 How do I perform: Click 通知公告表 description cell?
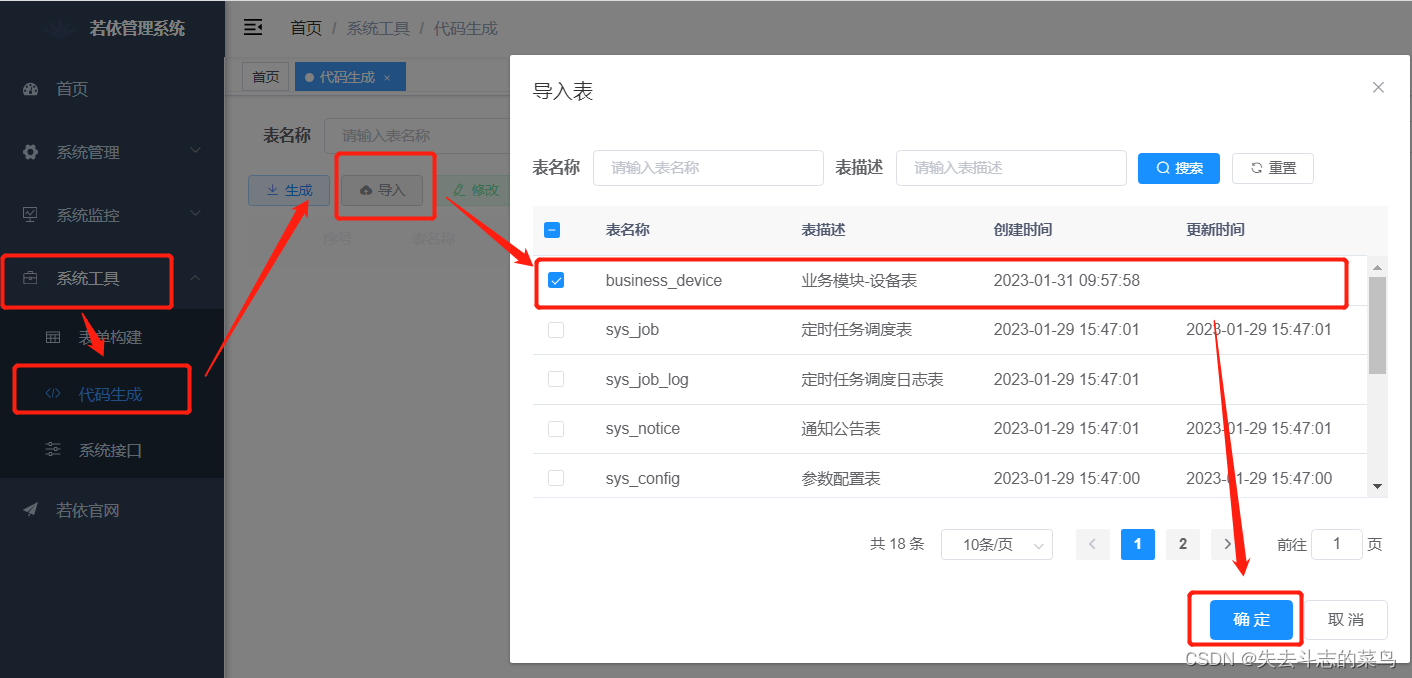841,429
